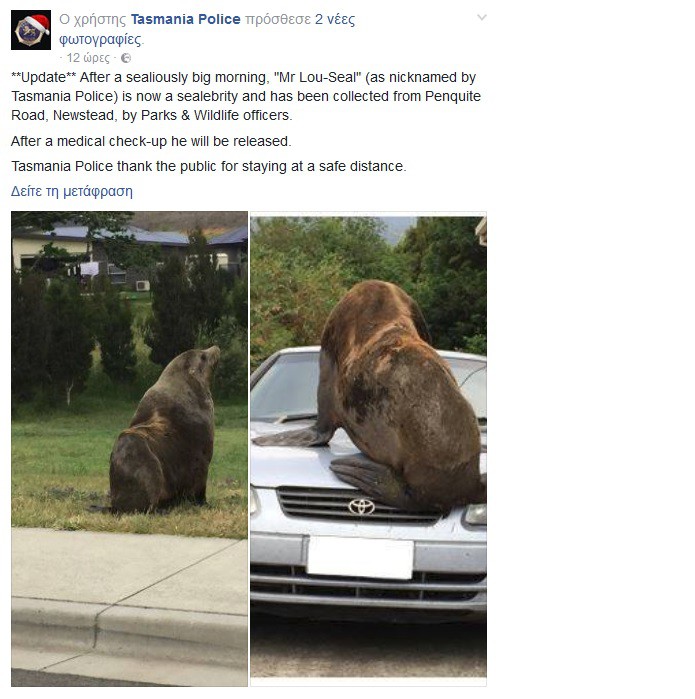Click the "**Update**" paragraph text
695x699 pixels.
pos(246,96)
